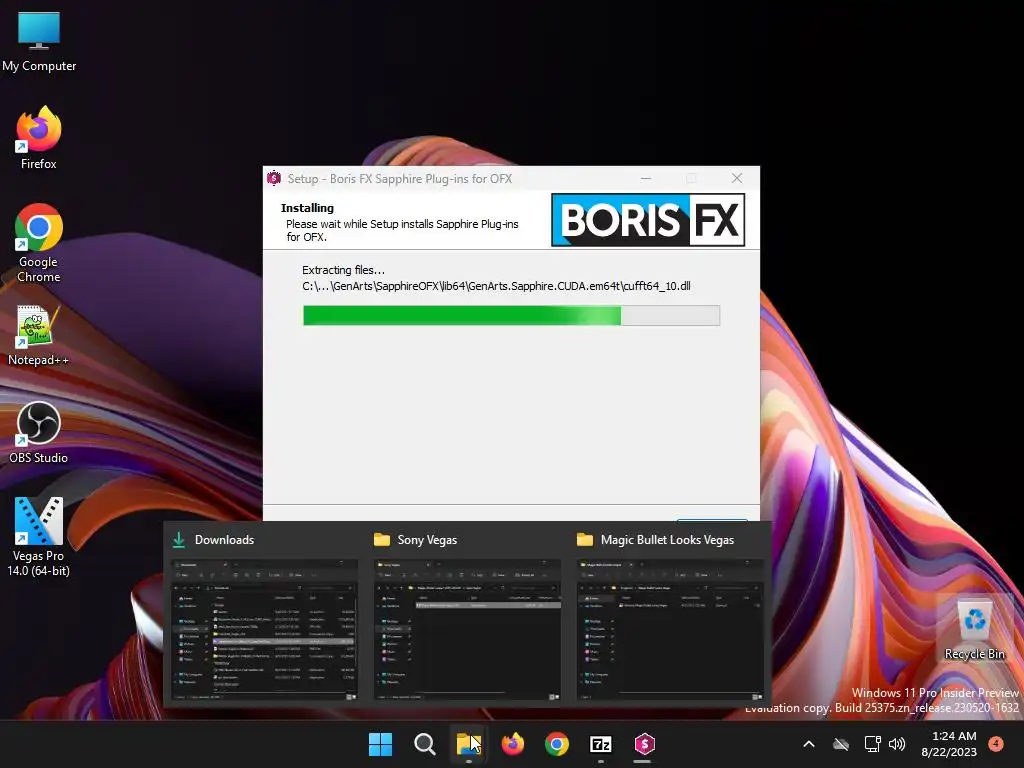Image resolution: width=1024 pixels, height=768 pixels.
Task: Click the 'Extracting files...' status text
Action: coord(343,270)
